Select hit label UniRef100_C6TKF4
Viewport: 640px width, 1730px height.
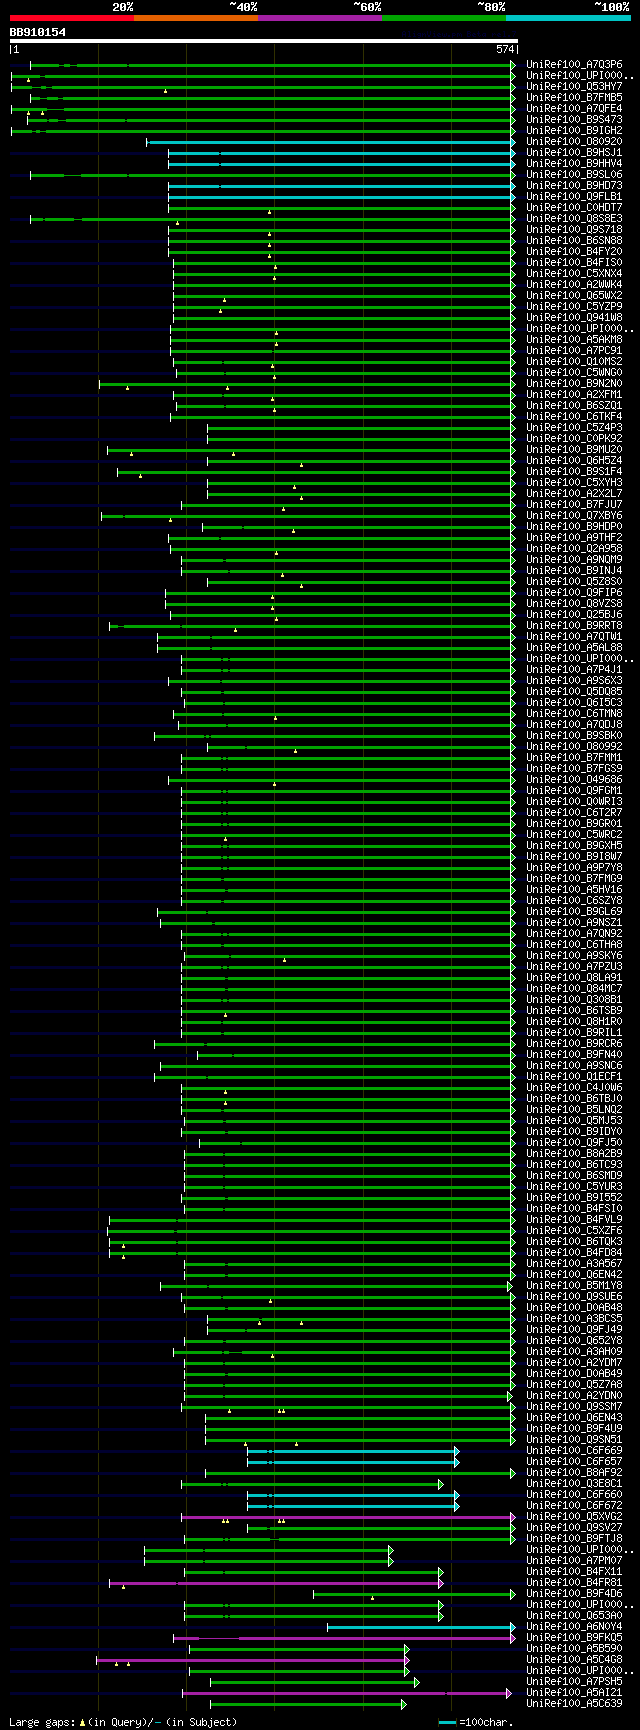click(x=574, y=416)
